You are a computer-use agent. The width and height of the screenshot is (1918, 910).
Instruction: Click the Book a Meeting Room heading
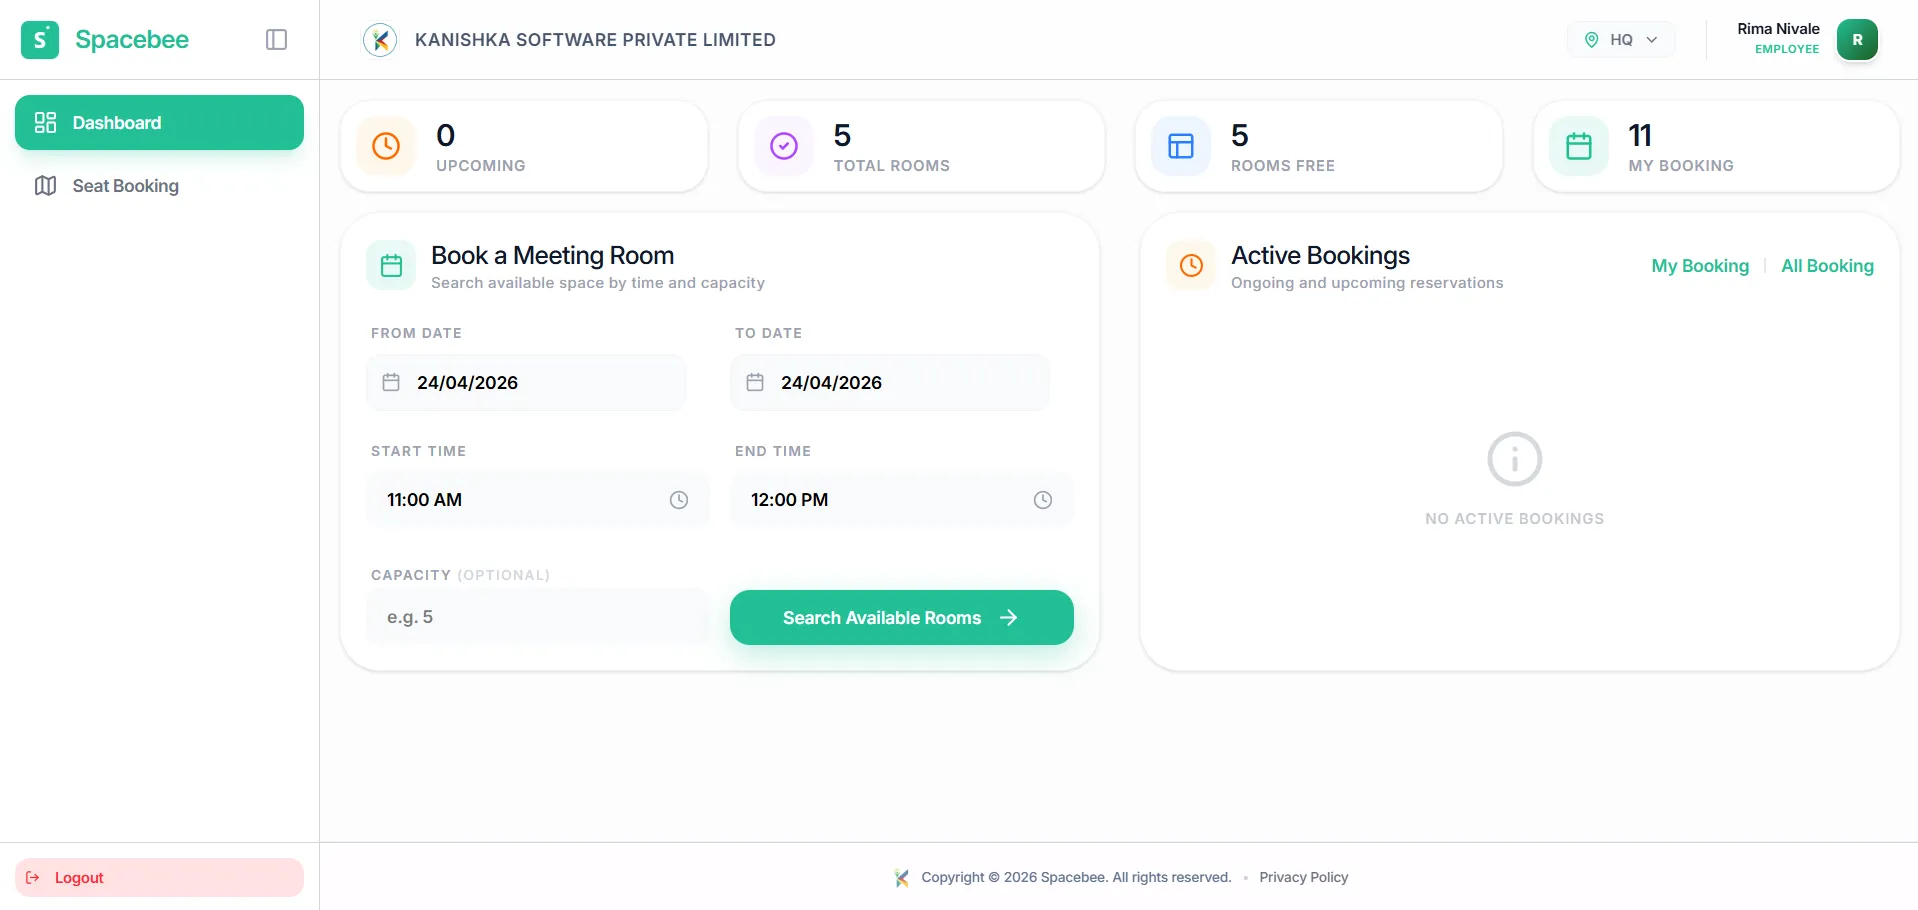tap(553, 256)
